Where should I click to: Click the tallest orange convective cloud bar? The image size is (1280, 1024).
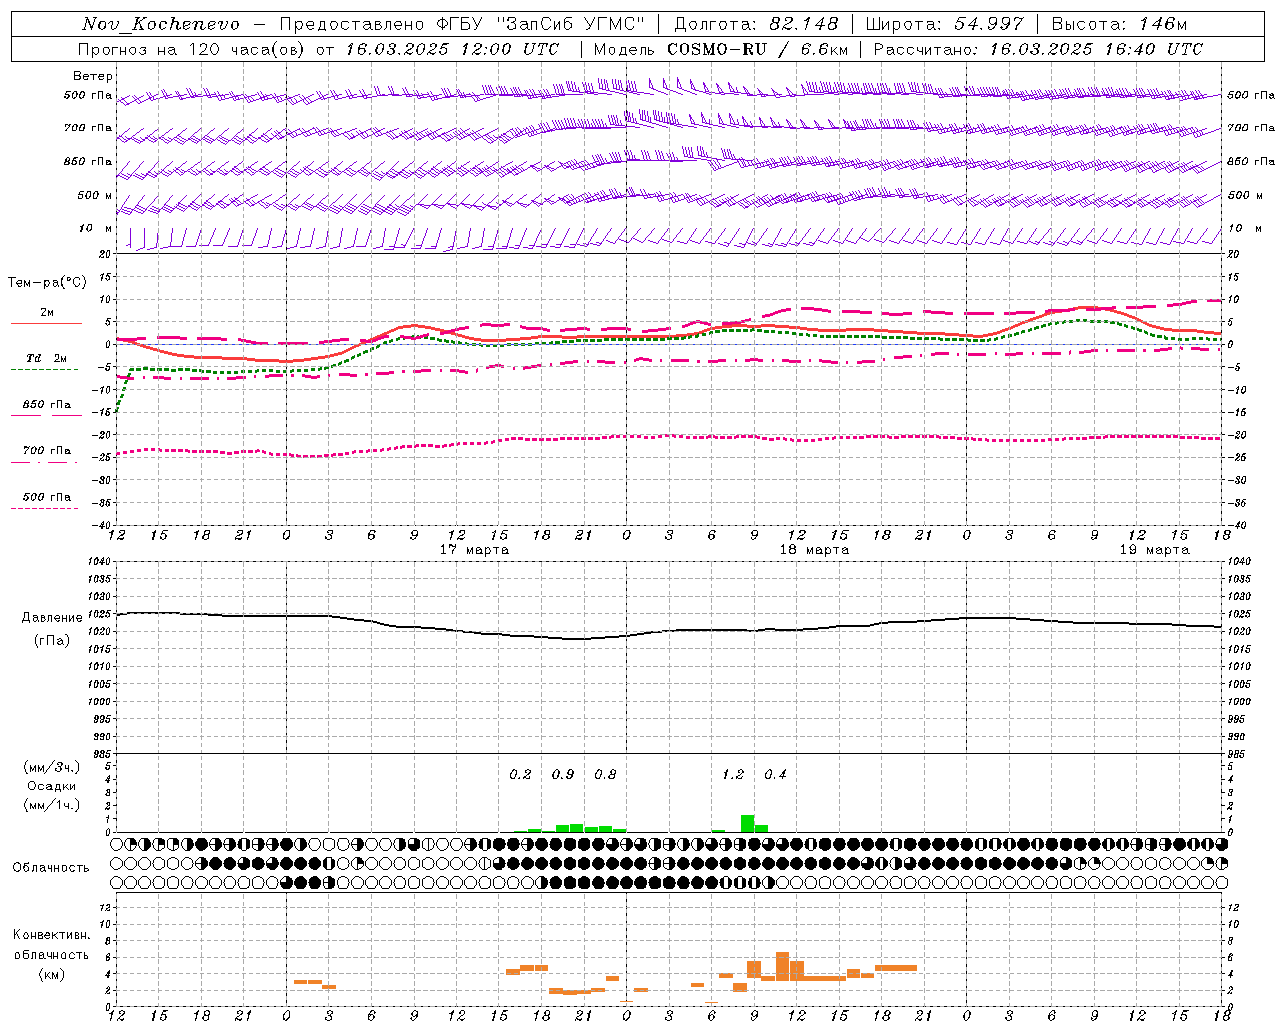[783, 966]
